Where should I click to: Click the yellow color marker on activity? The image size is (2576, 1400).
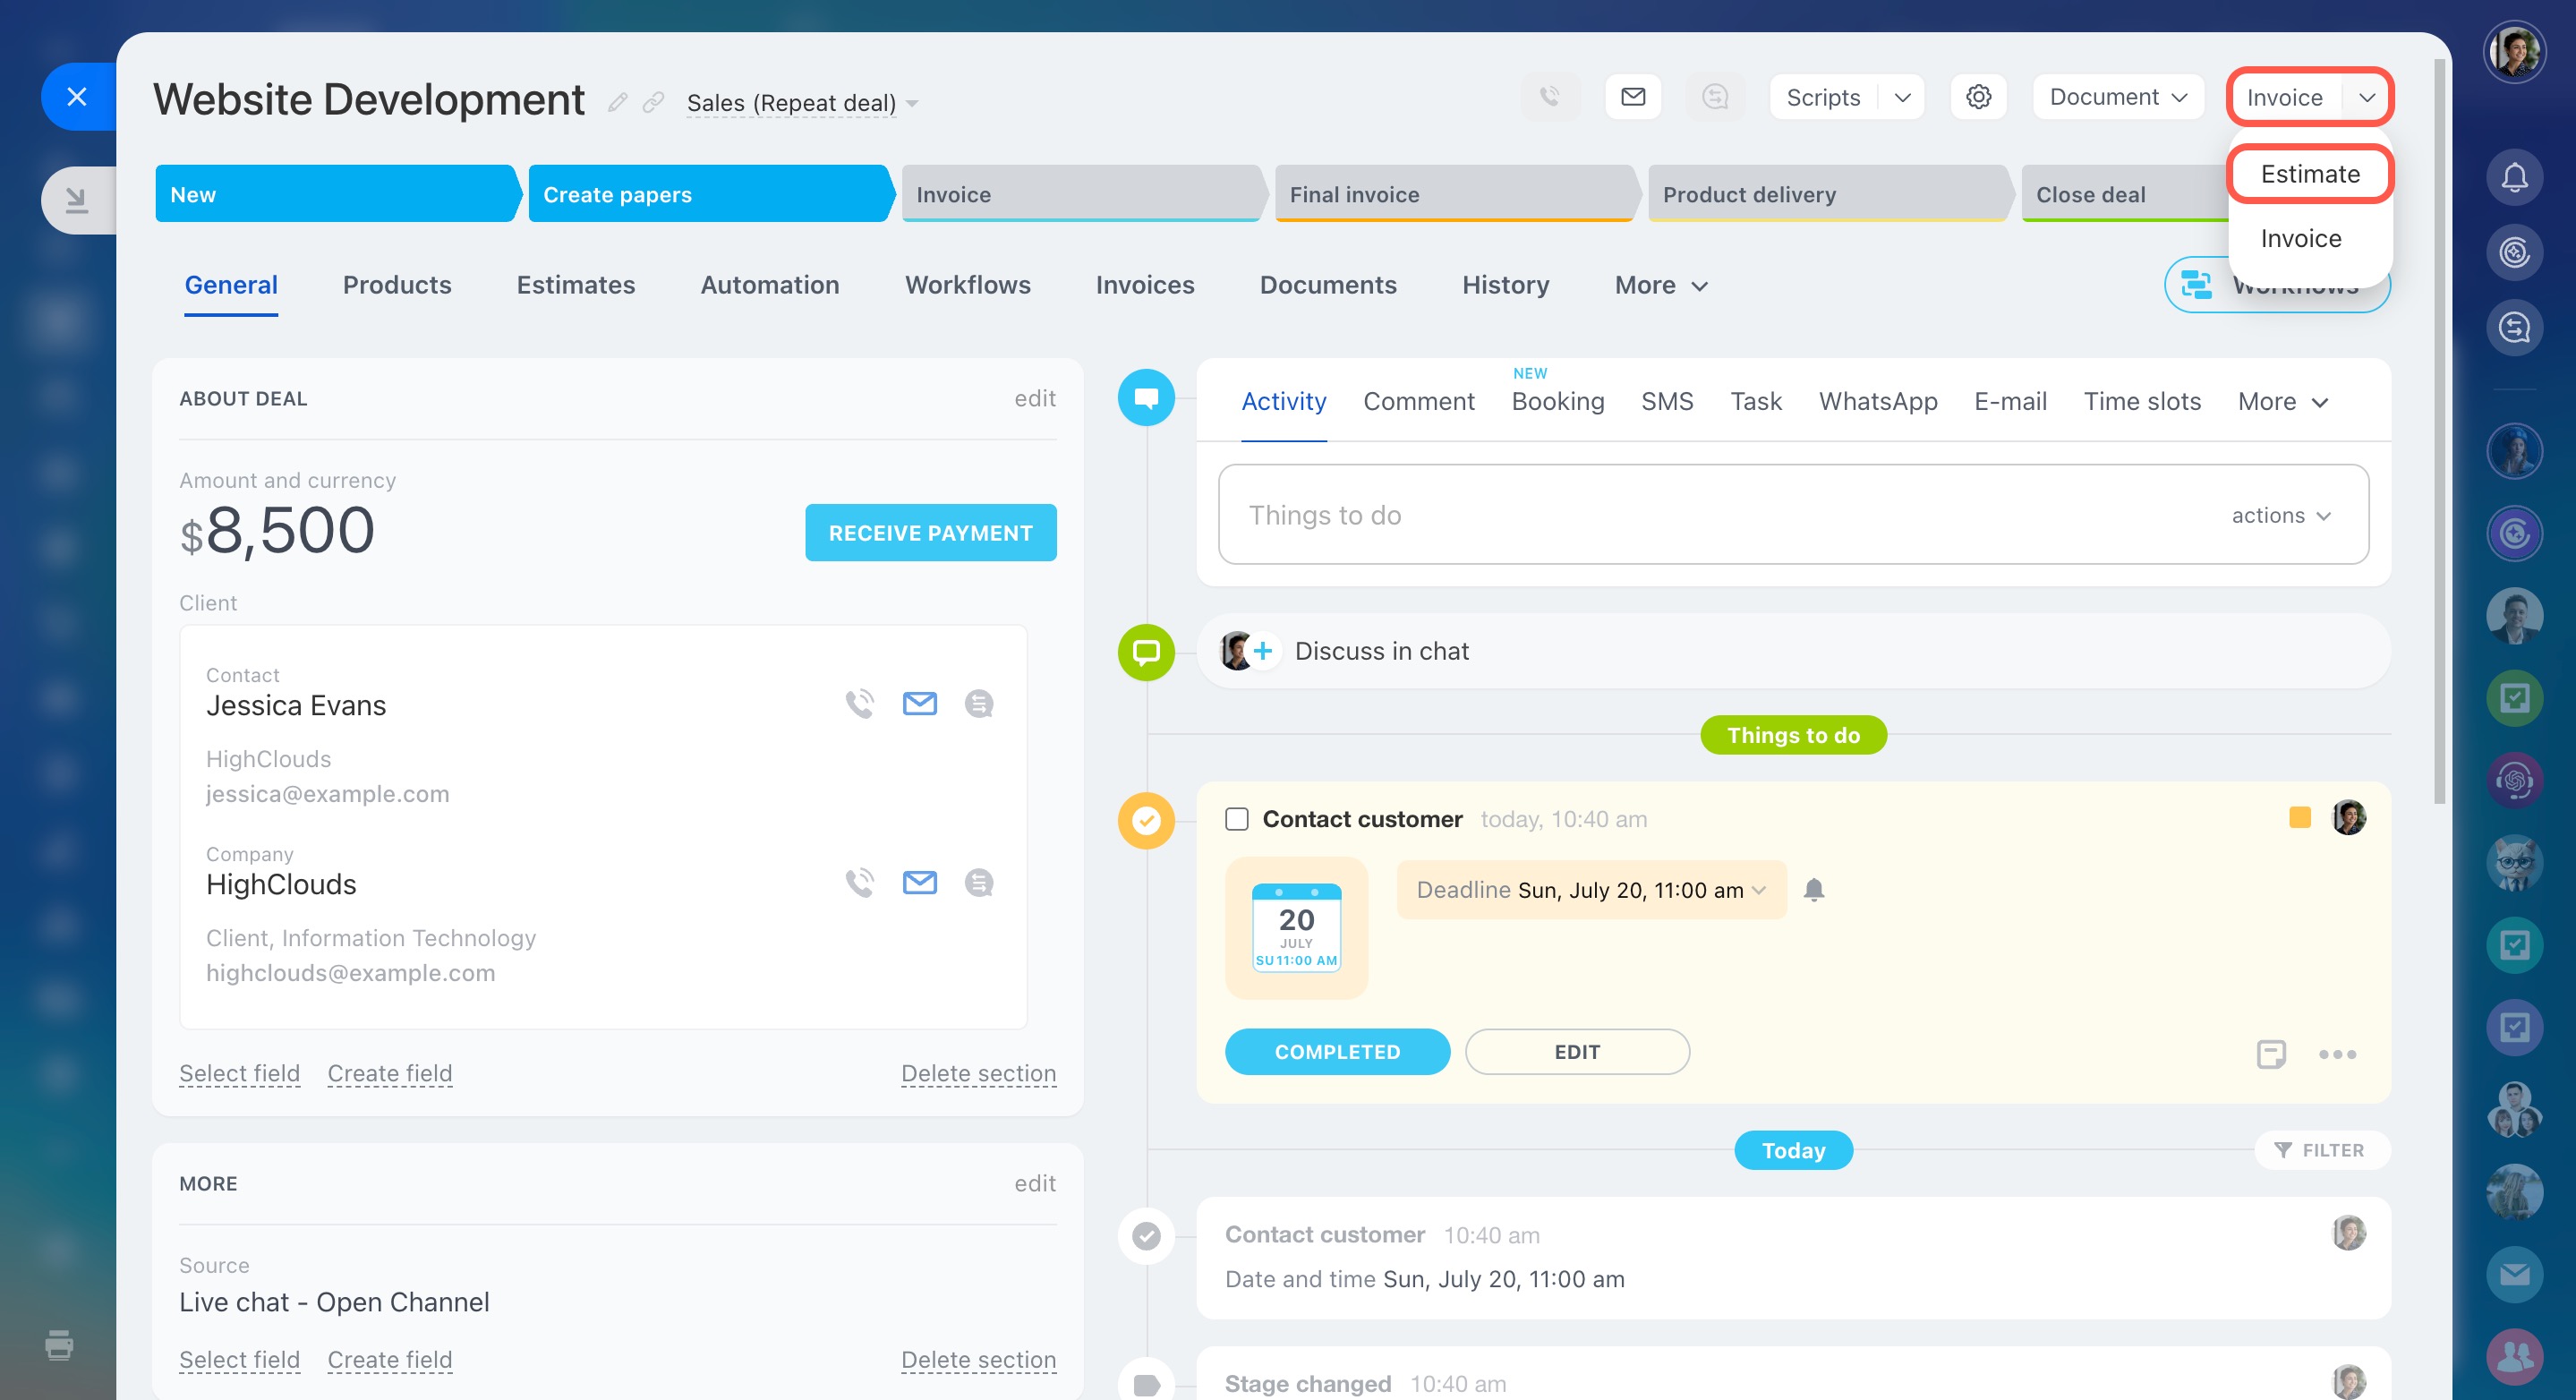coord(2299,818)
